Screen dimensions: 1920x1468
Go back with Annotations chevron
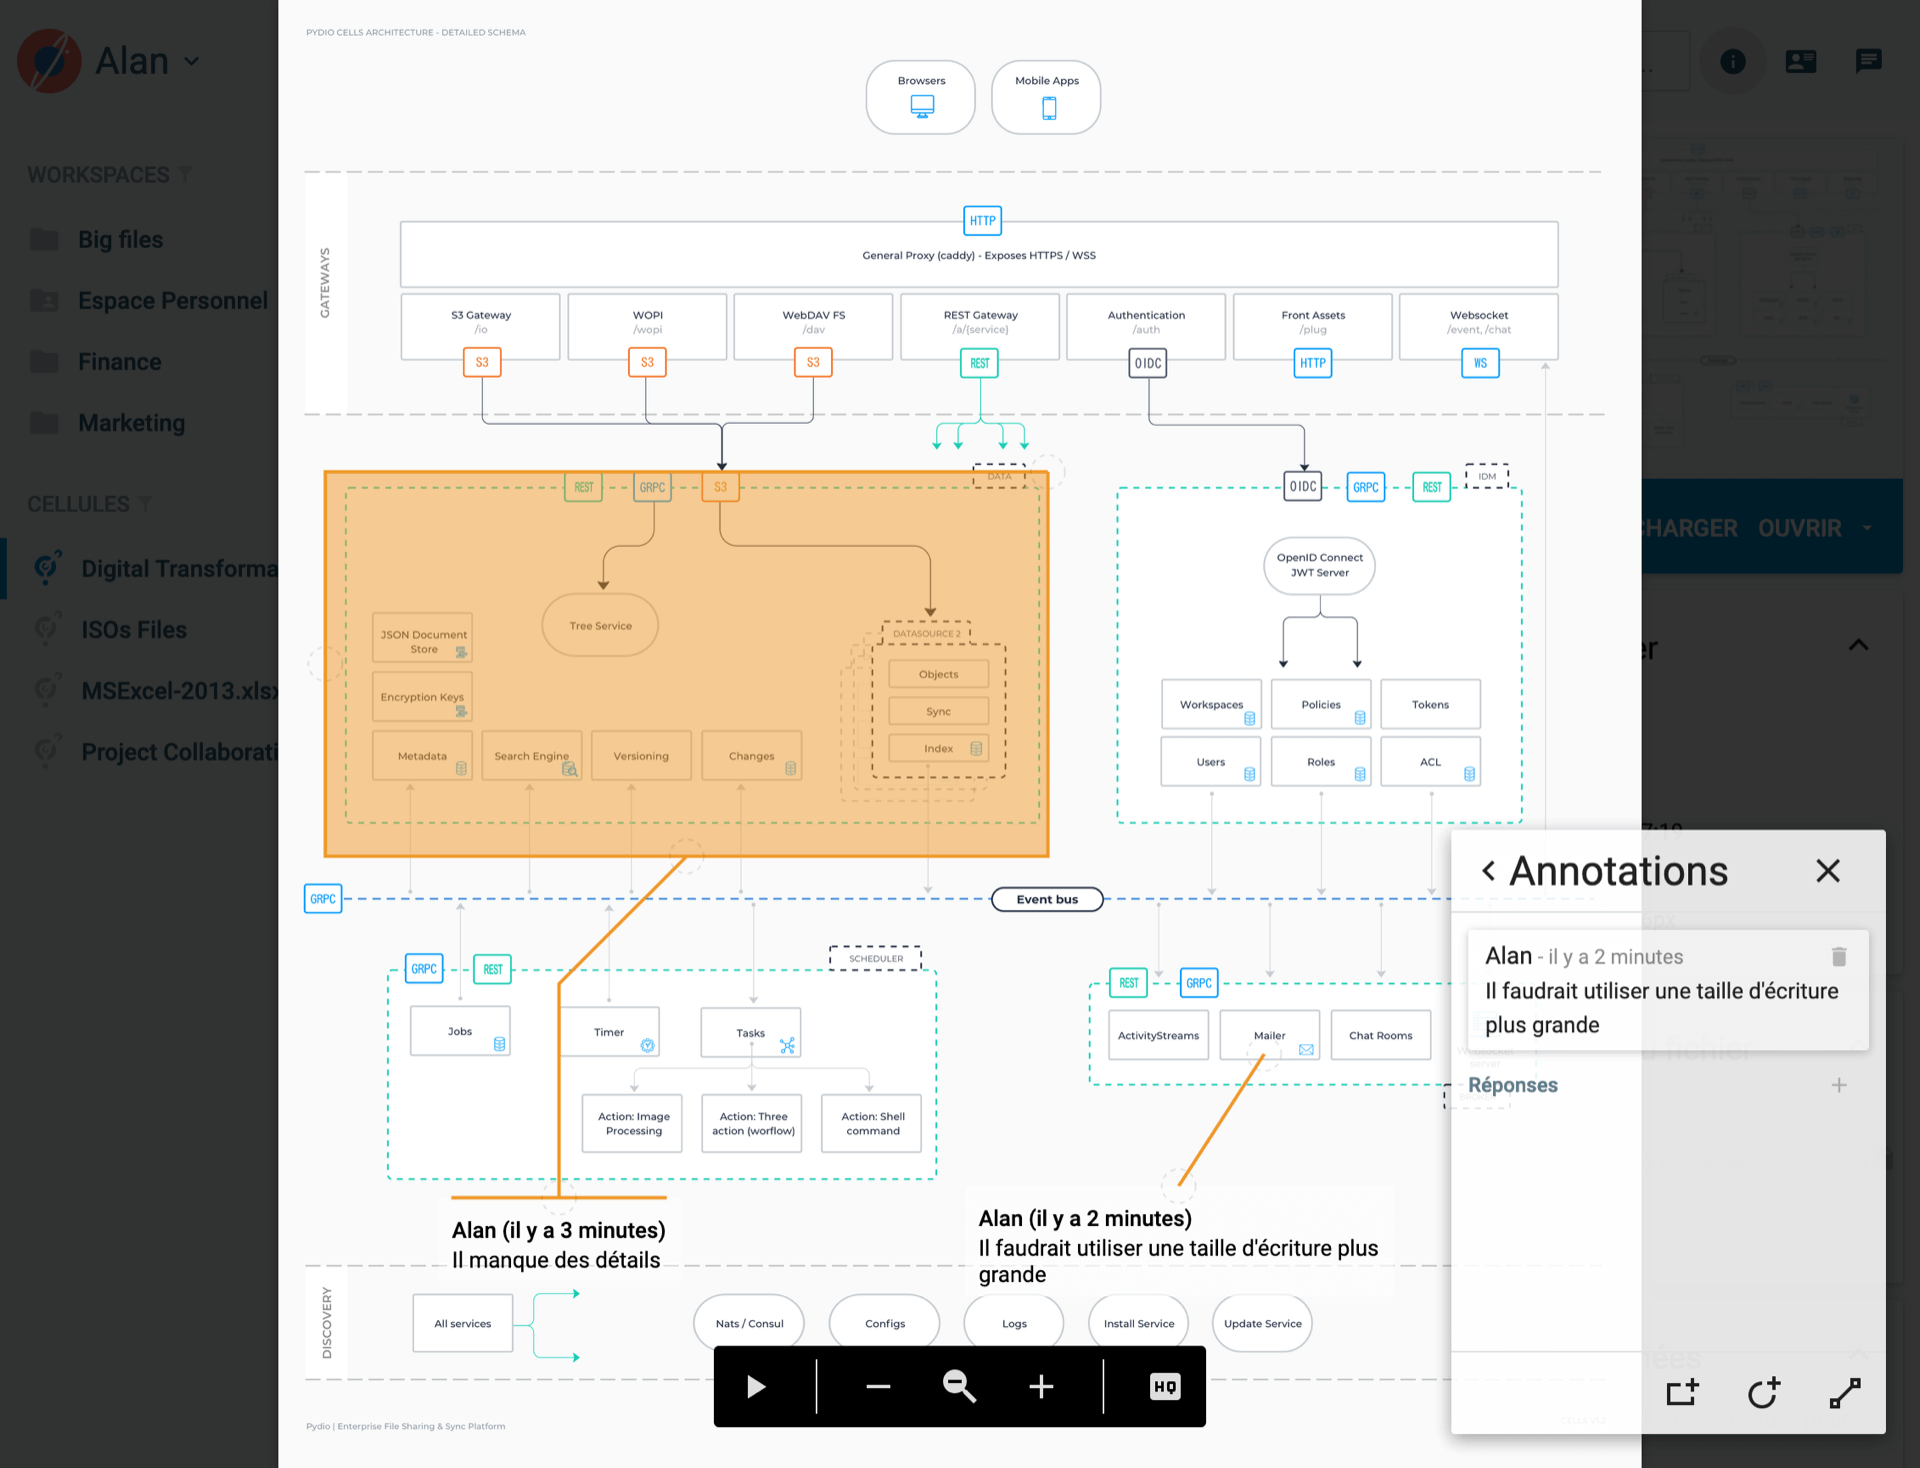1489,871
